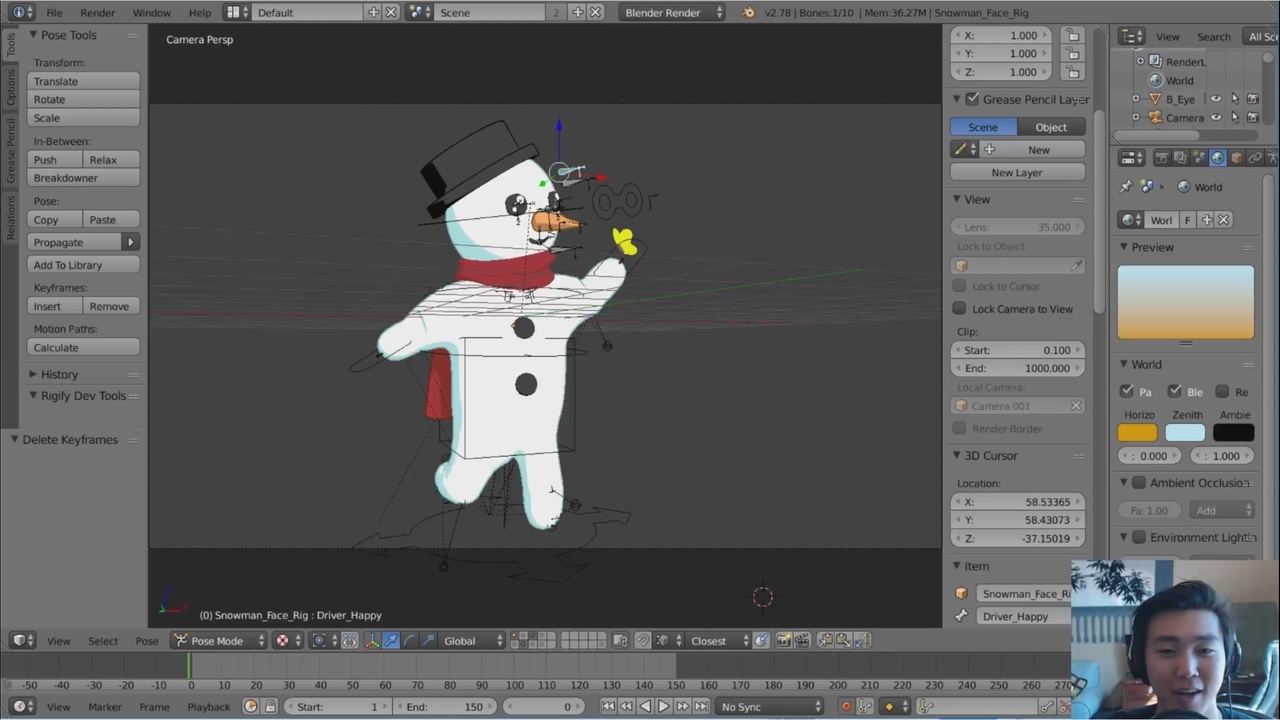Click the New Layer button for grease pencil
1280x720 pixels.
point(1016,172)
